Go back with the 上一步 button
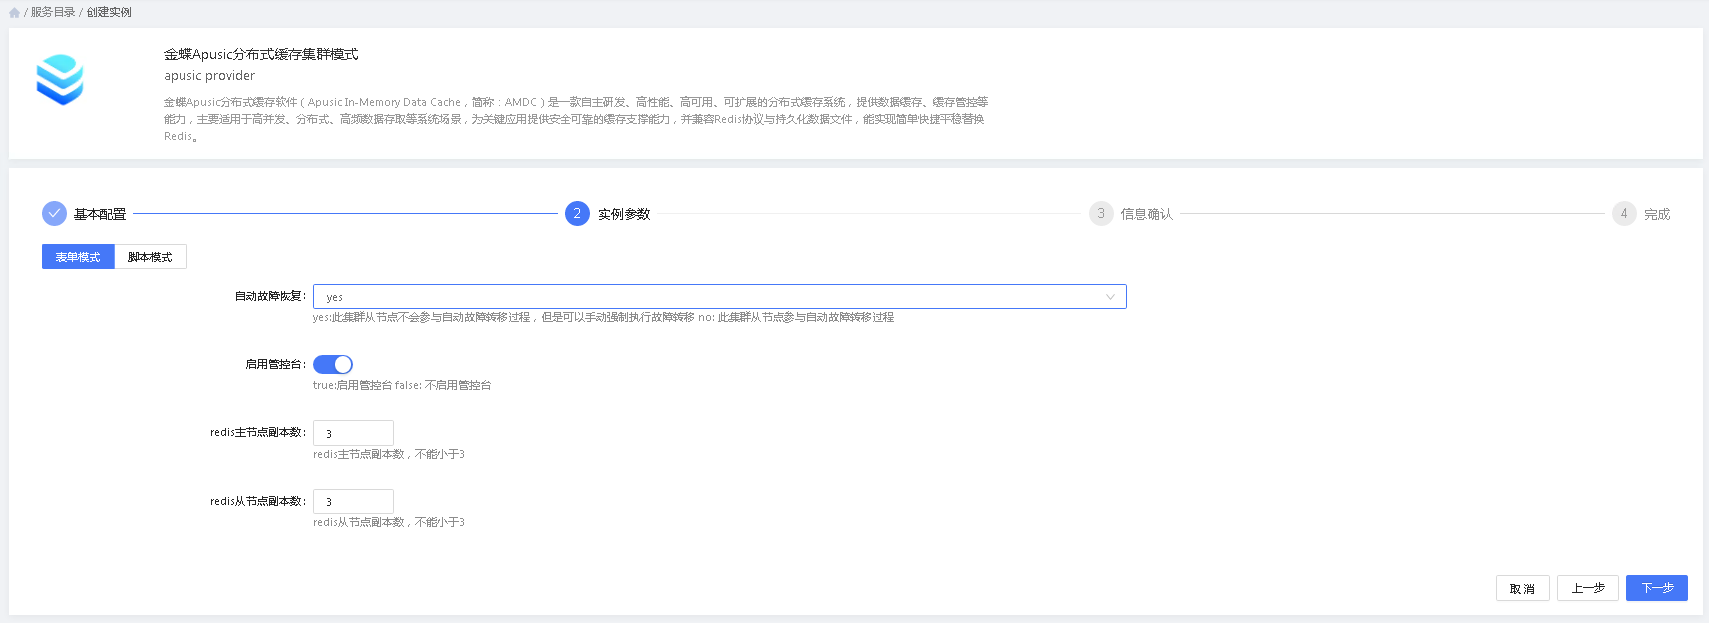The image size is (1709, 623). click(x=1587, y=588)
